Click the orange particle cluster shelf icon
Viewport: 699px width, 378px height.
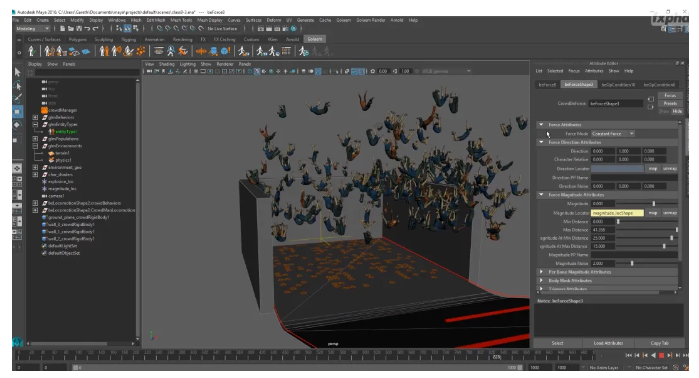[x=140, y=51]
